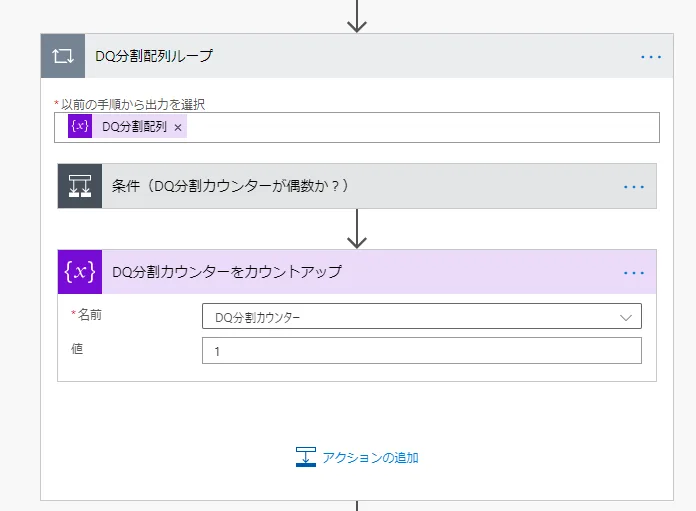The width and height of the screenshot is (696, 511).
Task: Click the condition branch icon
Action: [80, 186]
